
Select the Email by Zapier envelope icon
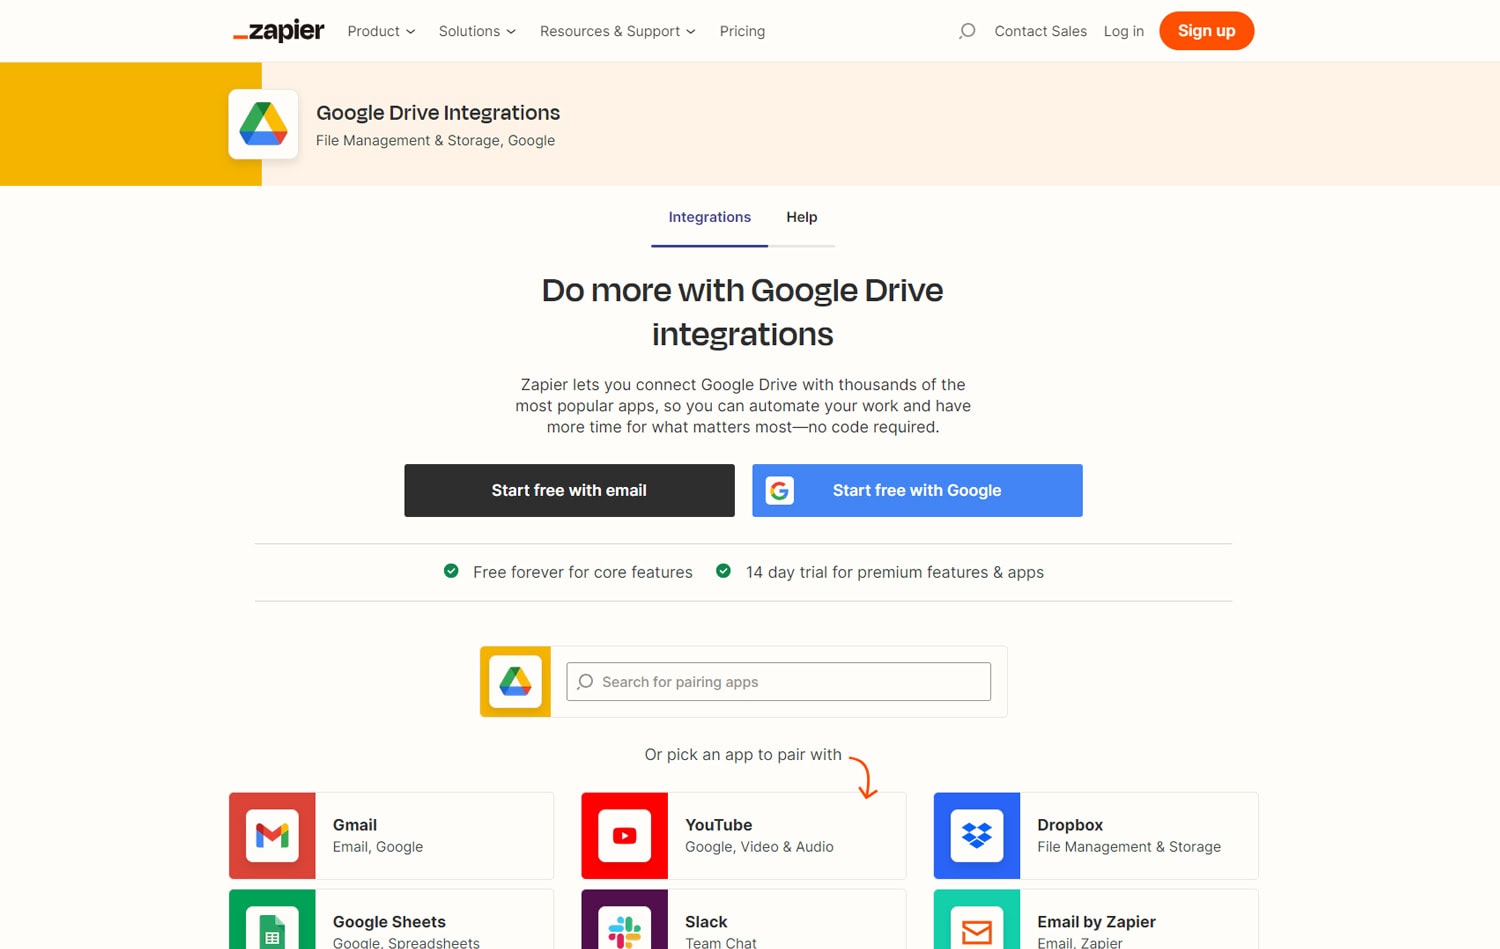pos(976,930)
